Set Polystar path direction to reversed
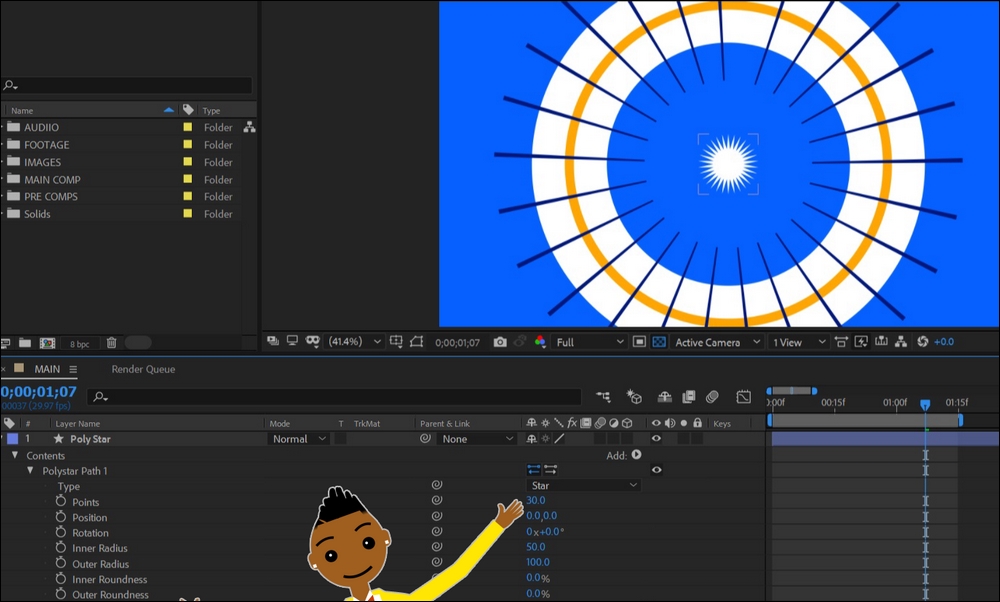The width and height of the screenshot is (1000, 602). point(550,470)
